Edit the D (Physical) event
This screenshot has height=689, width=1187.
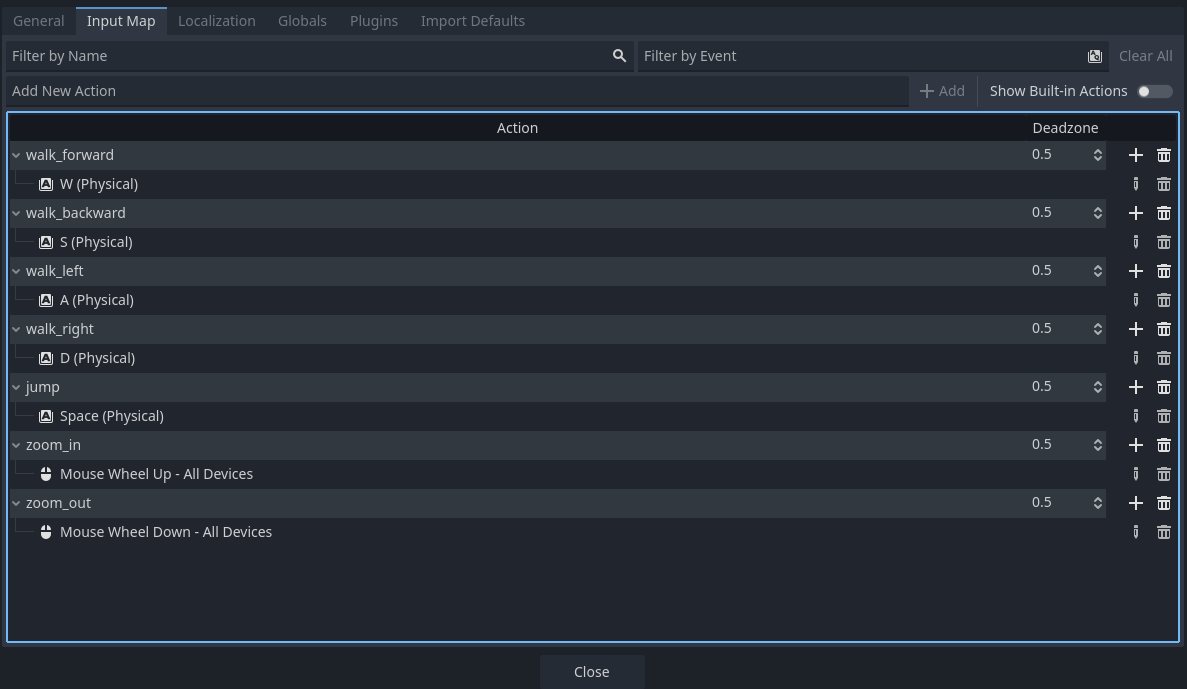click(1136, 358)
